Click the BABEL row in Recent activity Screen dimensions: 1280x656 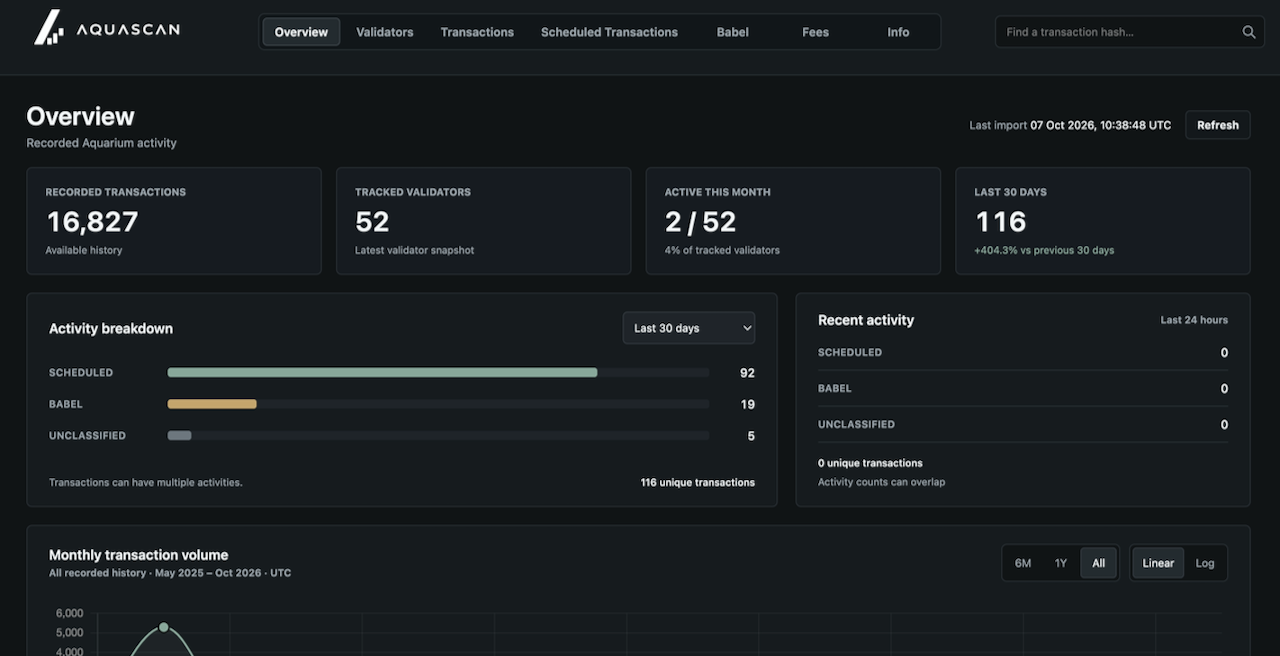click(1023, 388)
